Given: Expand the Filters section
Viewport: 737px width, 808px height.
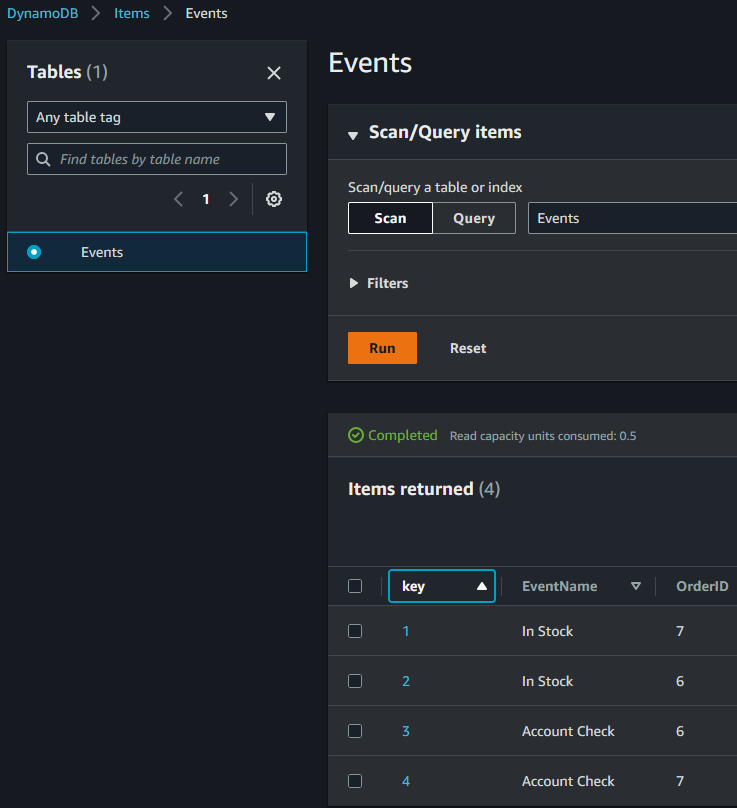Looking at the screenshot, I should 378,283.
